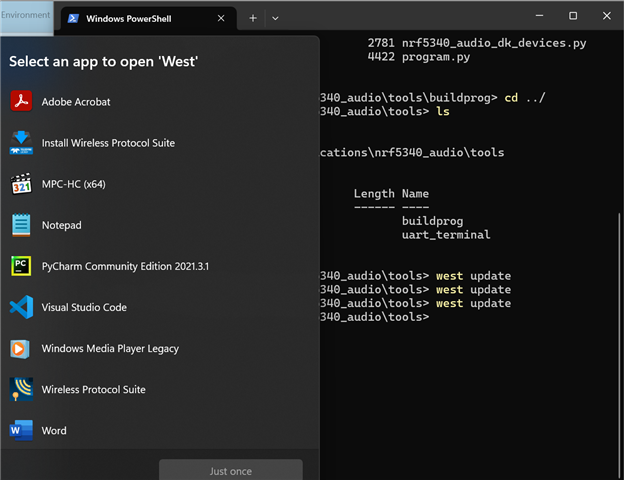The image size is (624, 480).
Task: Pick Windows Media Player Legacy label
Action: point(110,349)
